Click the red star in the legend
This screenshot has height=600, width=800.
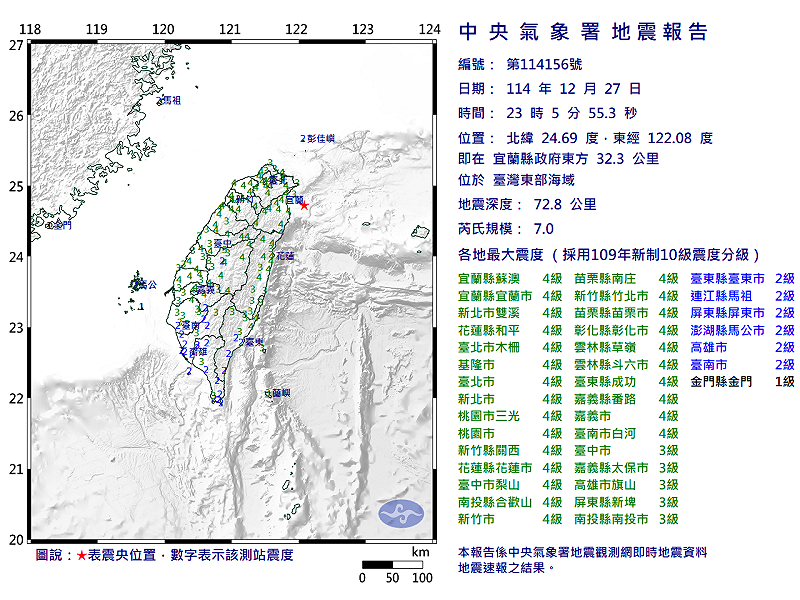[x=81, y=554]
